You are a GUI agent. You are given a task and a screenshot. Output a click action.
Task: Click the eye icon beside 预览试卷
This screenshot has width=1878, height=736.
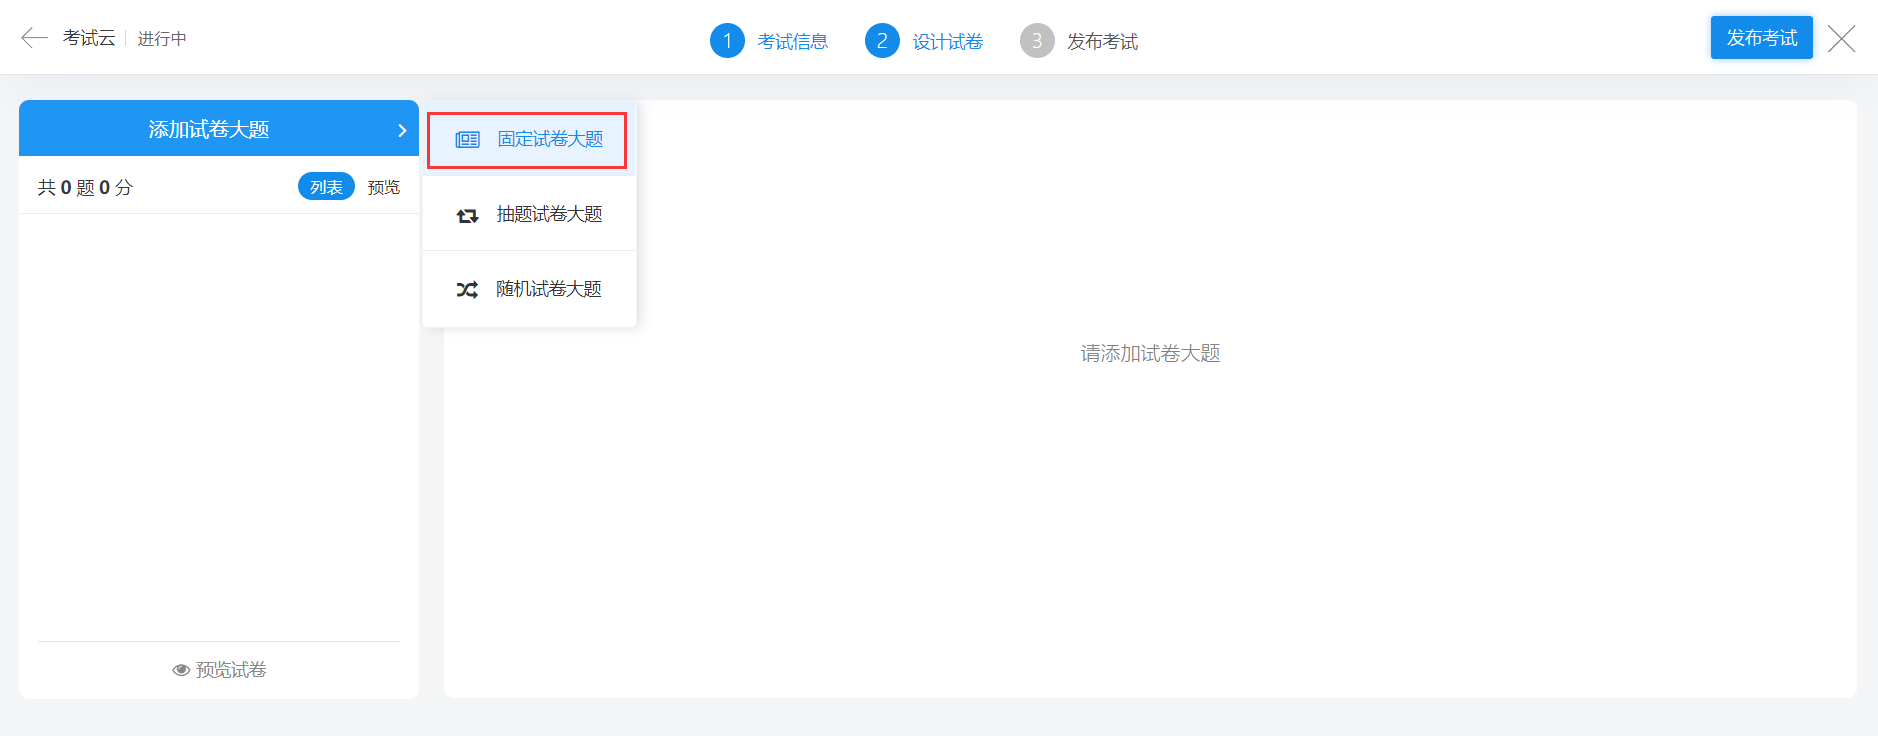[181, 670]
